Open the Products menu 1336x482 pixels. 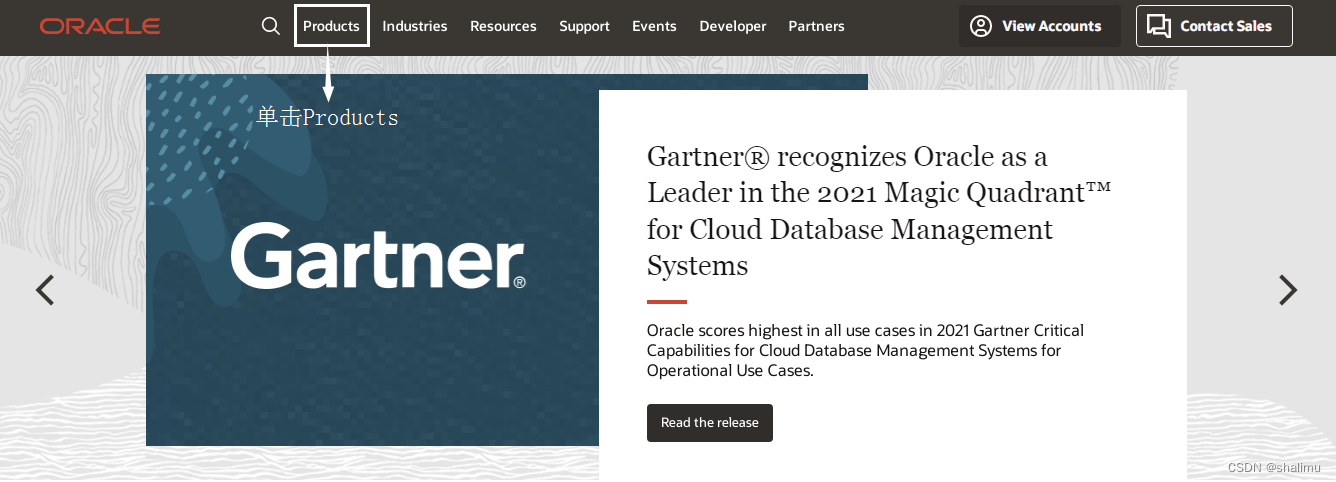coord(332,26)
